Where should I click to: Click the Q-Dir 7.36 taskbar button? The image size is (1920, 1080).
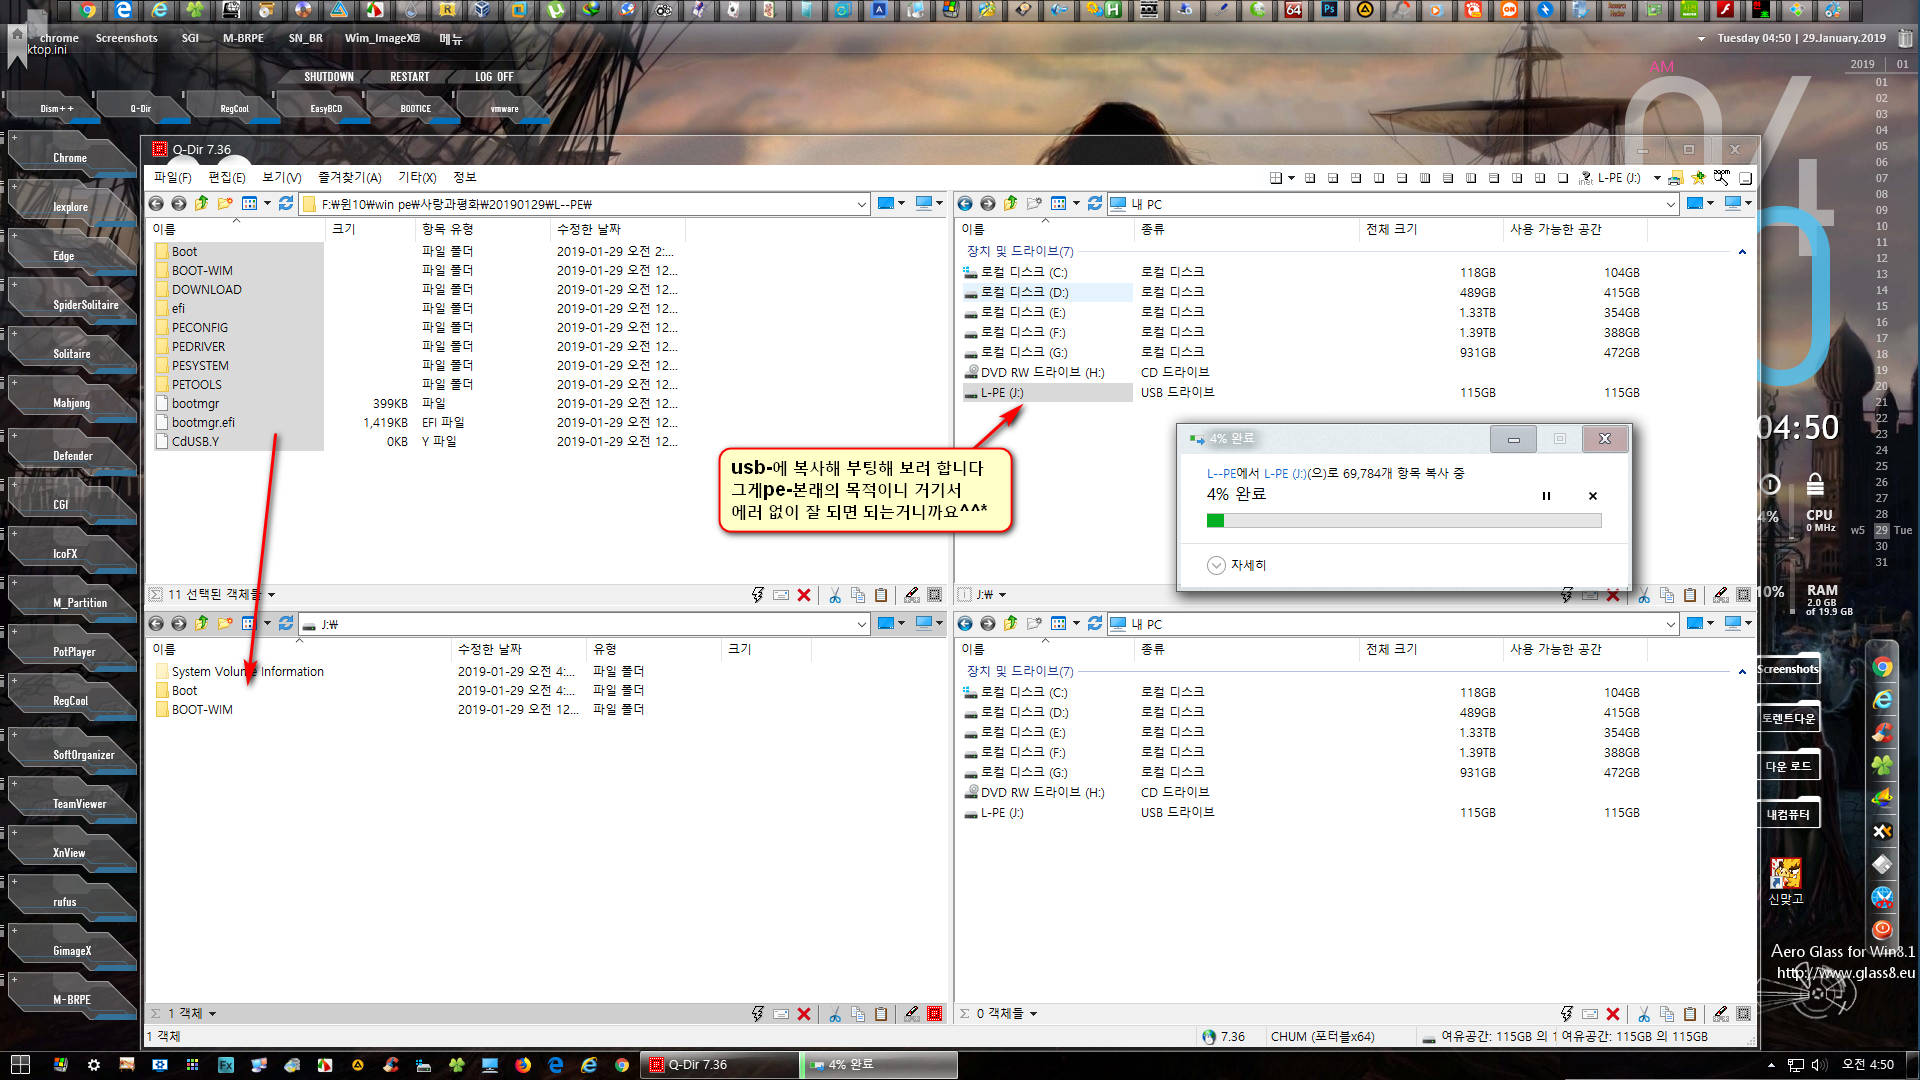(720, 1065)
